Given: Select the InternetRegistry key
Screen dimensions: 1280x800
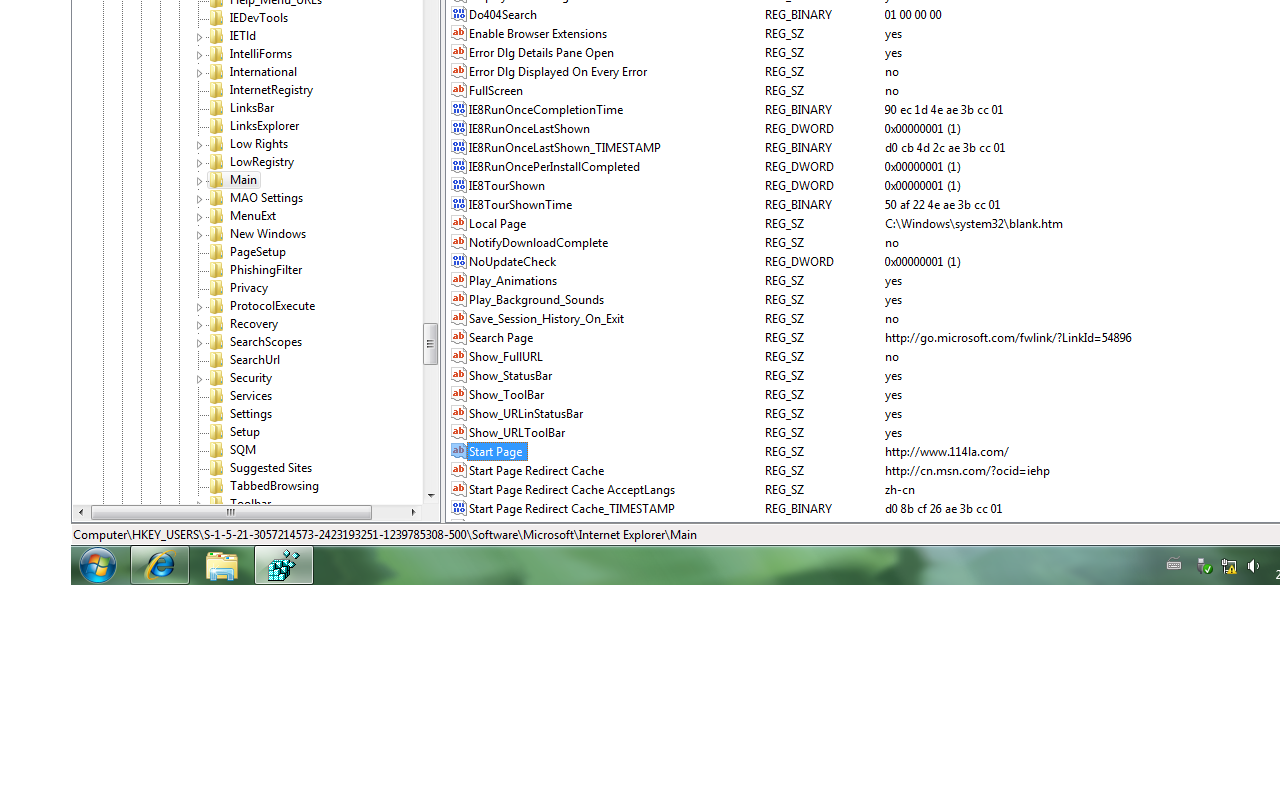Looking at the screenshot, I should pos(271,90).
